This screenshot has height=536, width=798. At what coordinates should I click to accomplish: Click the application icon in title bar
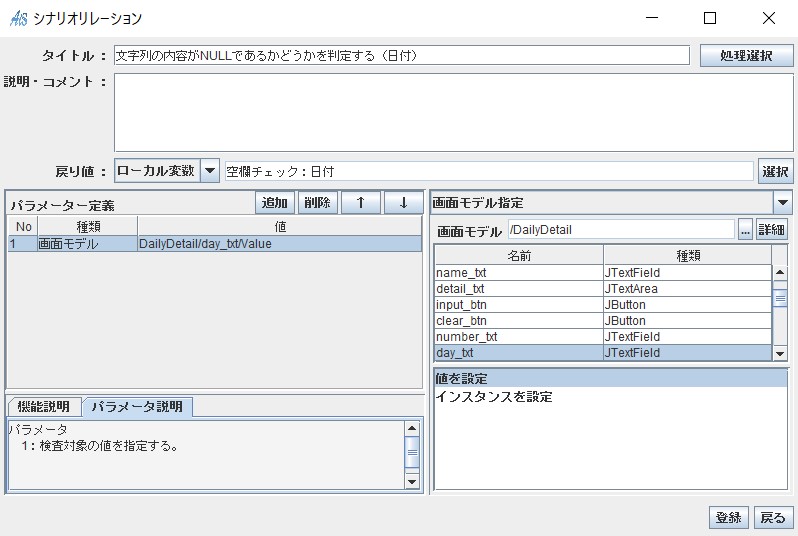coord(19,18)
